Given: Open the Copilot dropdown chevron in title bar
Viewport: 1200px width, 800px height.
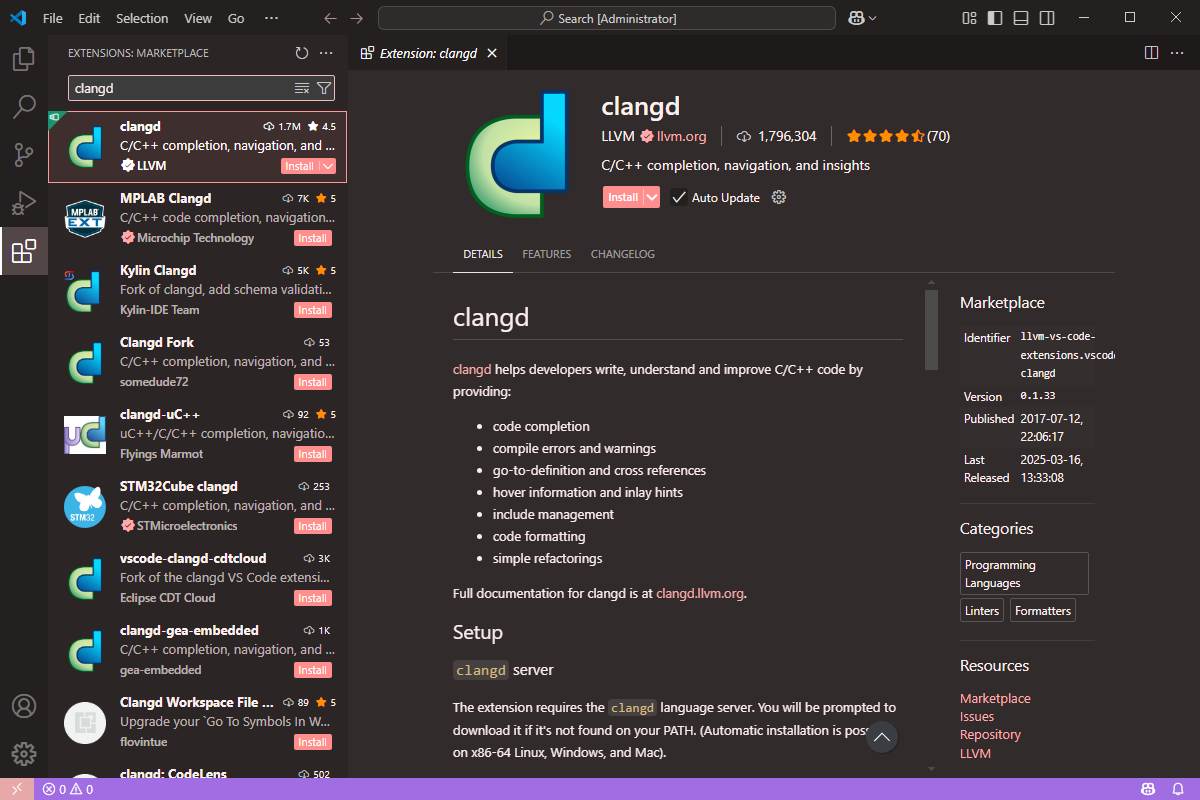Looking at the screenshot, I should (x=873, y=18).
